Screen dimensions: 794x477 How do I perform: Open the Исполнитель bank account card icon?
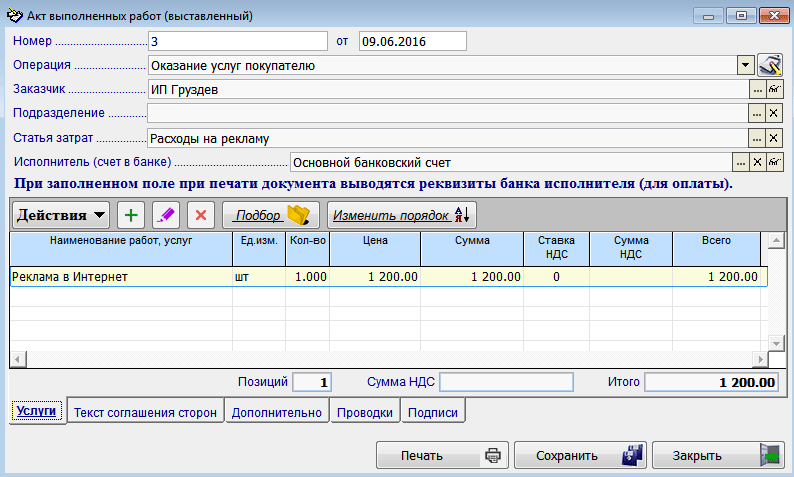pos(775,163)
